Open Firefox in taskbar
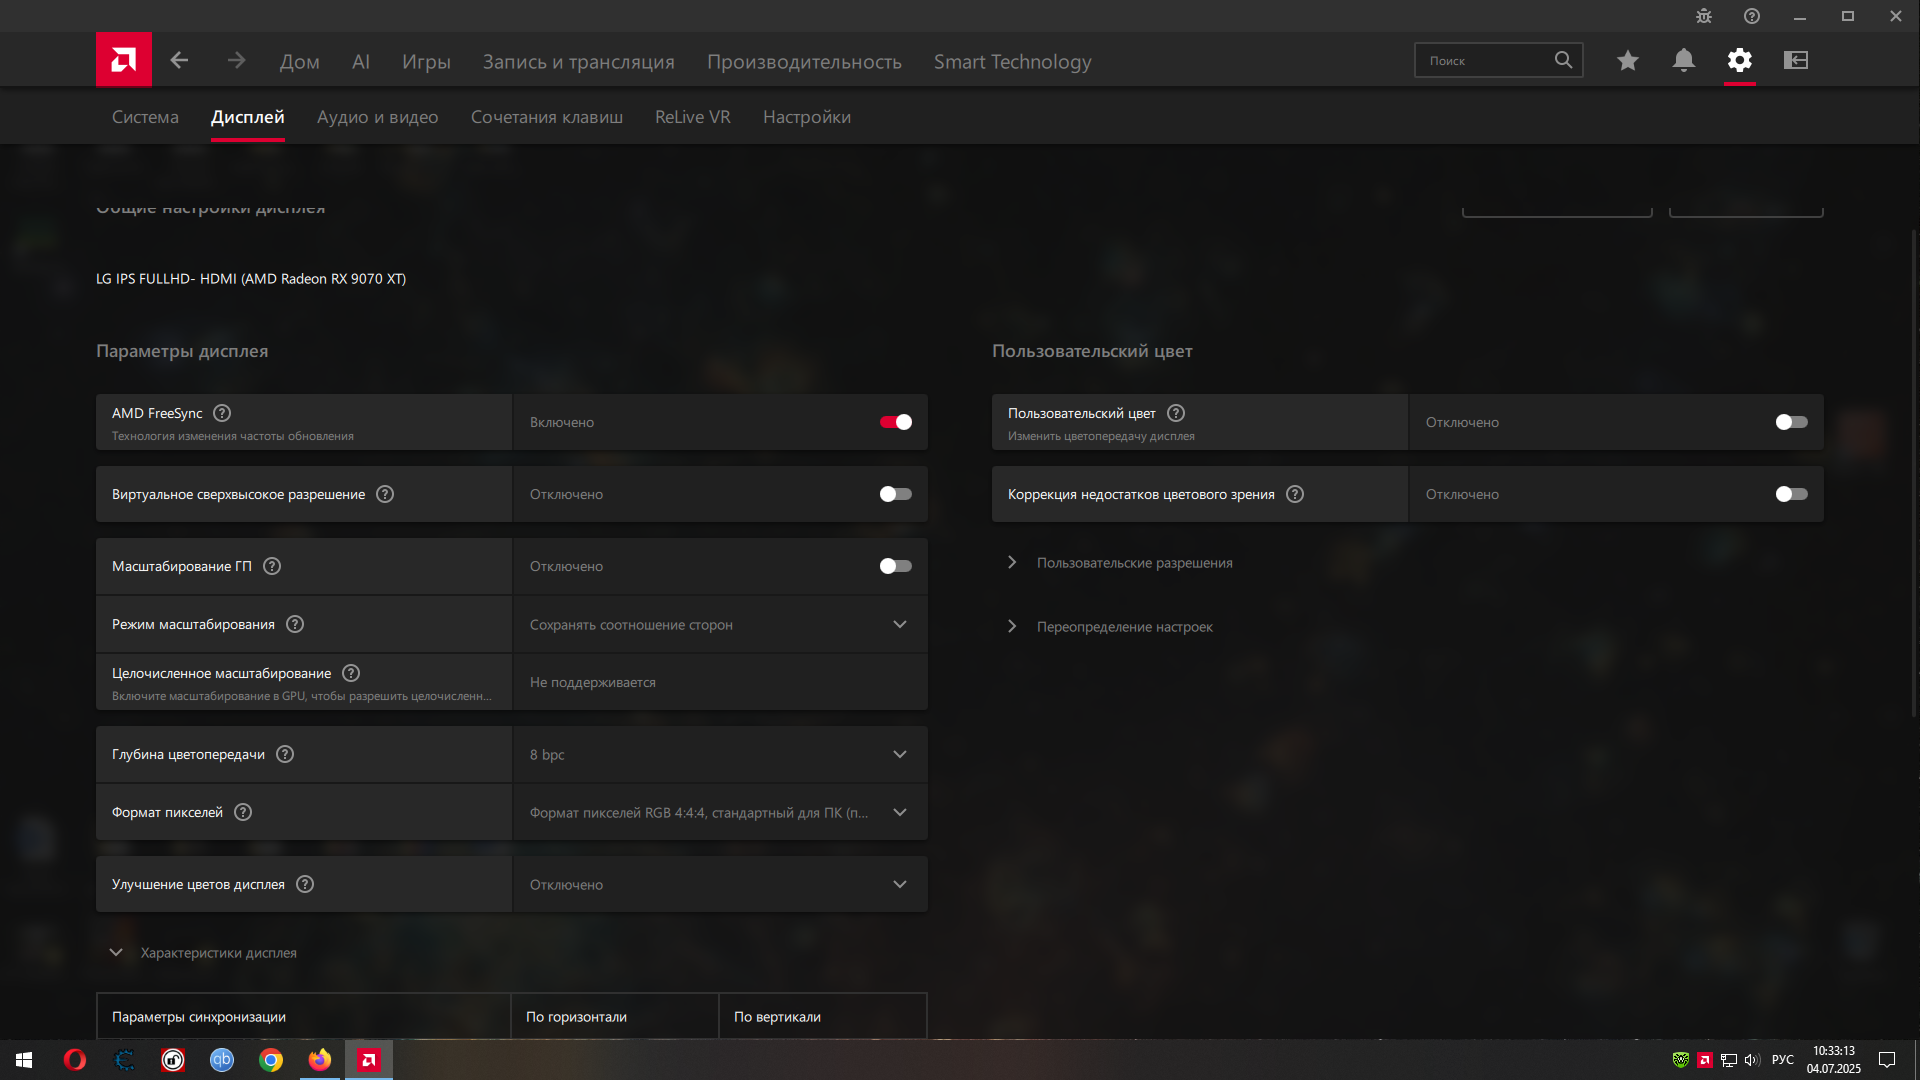The height and width of the screenshot is (1080, 1920). 320,1060
